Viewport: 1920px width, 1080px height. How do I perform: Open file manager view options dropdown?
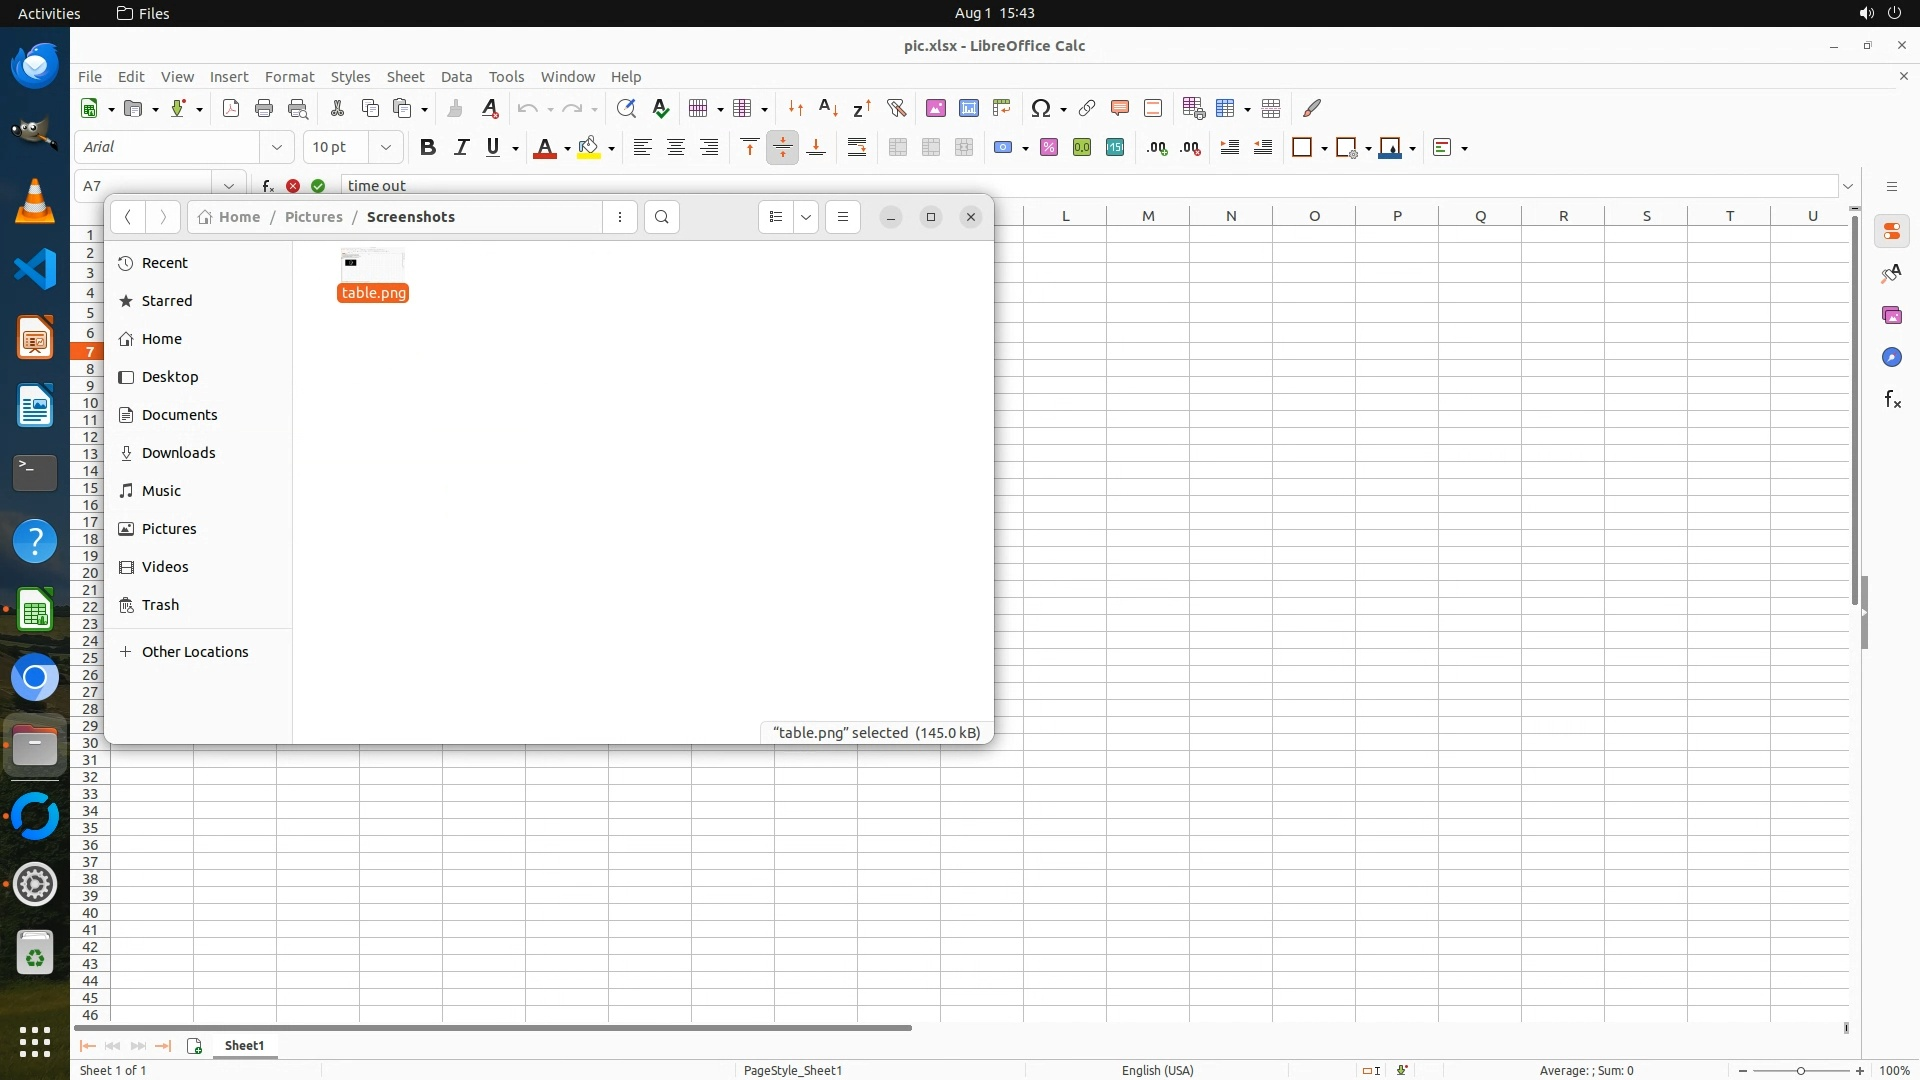click(x=806, y=217)
